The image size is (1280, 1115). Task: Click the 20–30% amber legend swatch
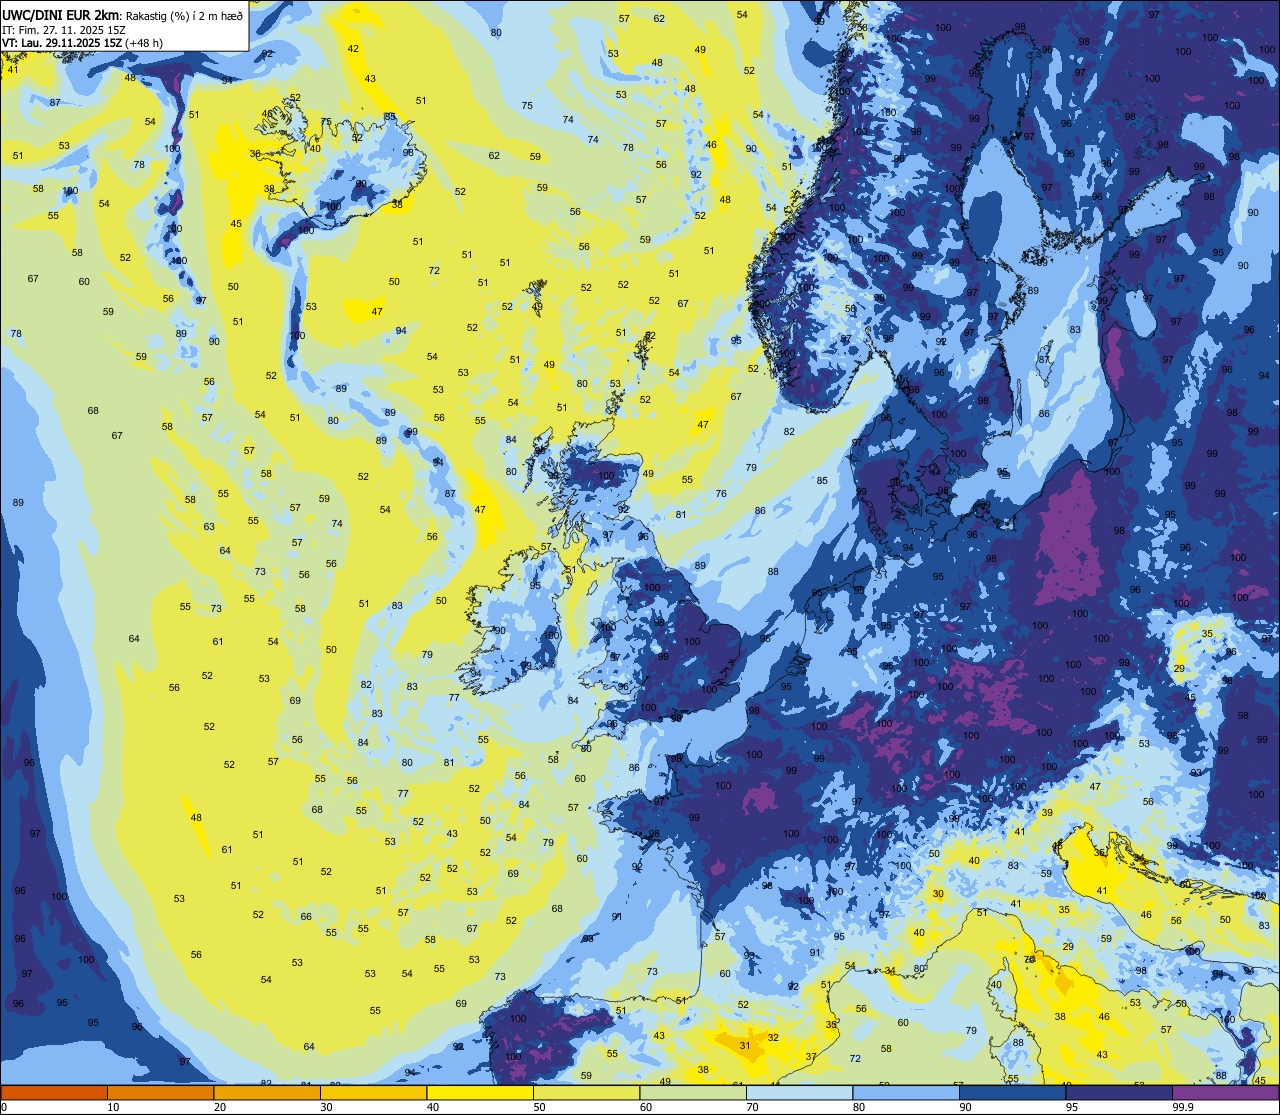click(267, 1092)
